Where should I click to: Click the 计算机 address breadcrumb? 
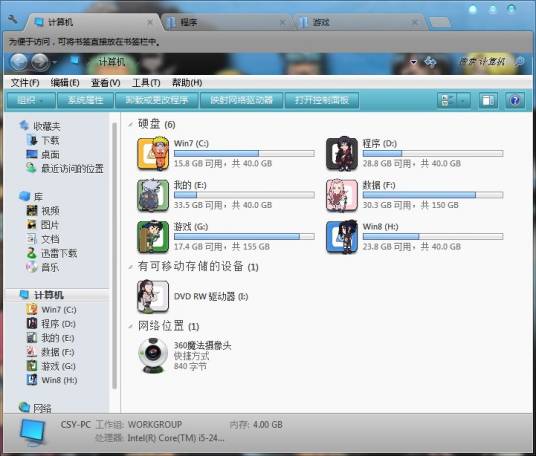pyautogui.click(x=112, y=62)
